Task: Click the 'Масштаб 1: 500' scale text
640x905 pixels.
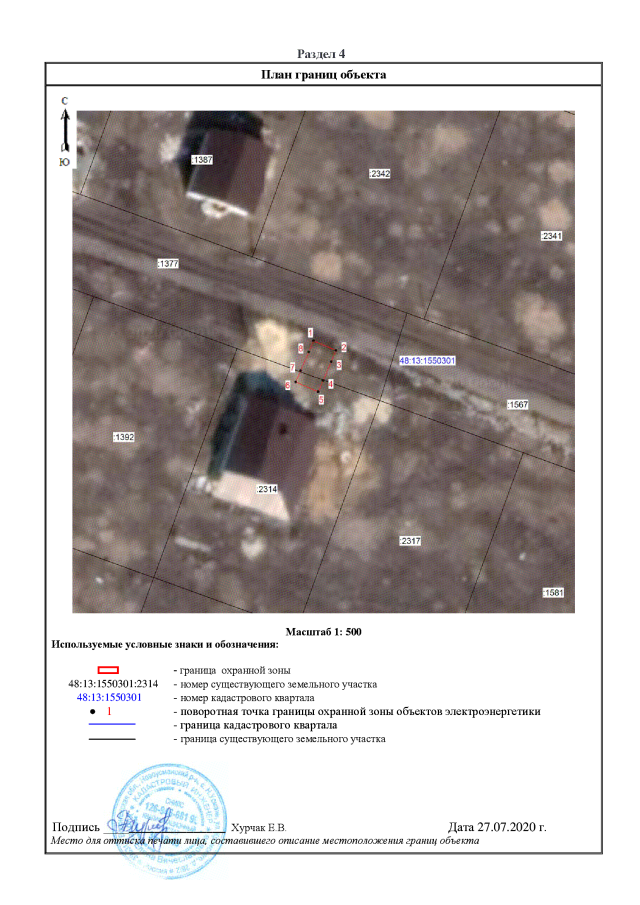Action: (x=323, y=633)
